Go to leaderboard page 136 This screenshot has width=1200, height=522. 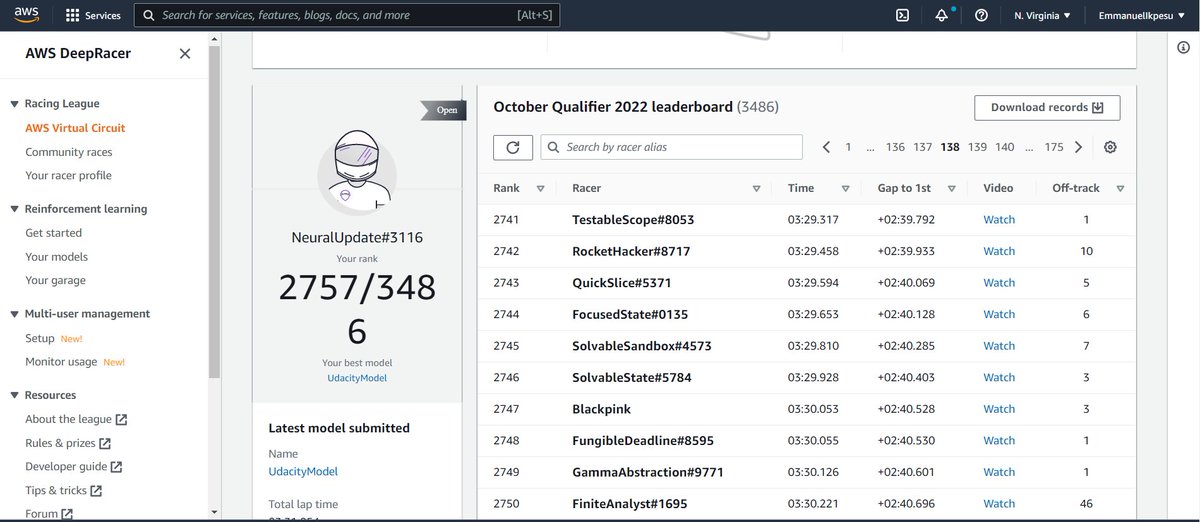(x=895, y=147)
